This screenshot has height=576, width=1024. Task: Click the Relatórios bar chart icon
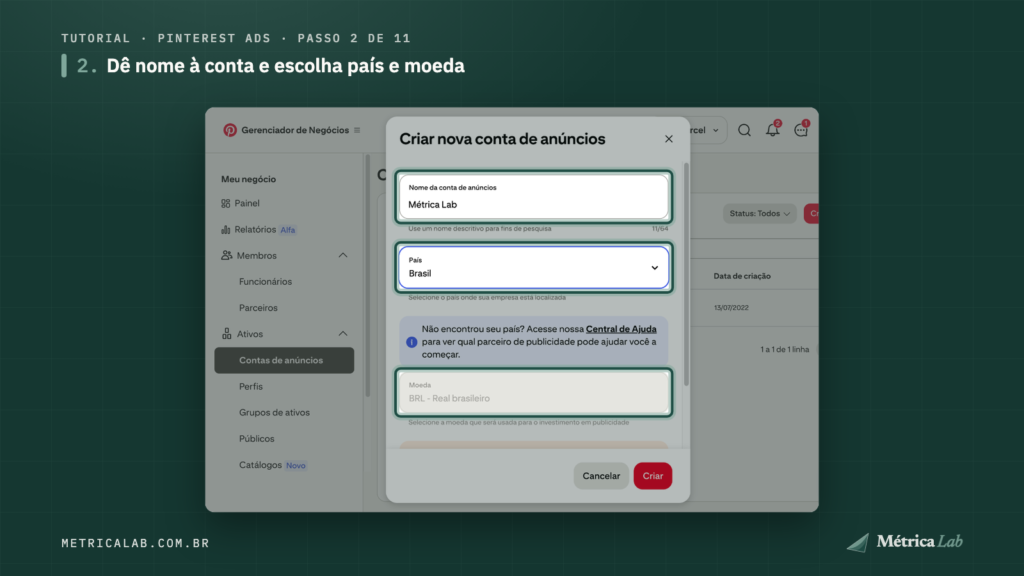[226, 229]
